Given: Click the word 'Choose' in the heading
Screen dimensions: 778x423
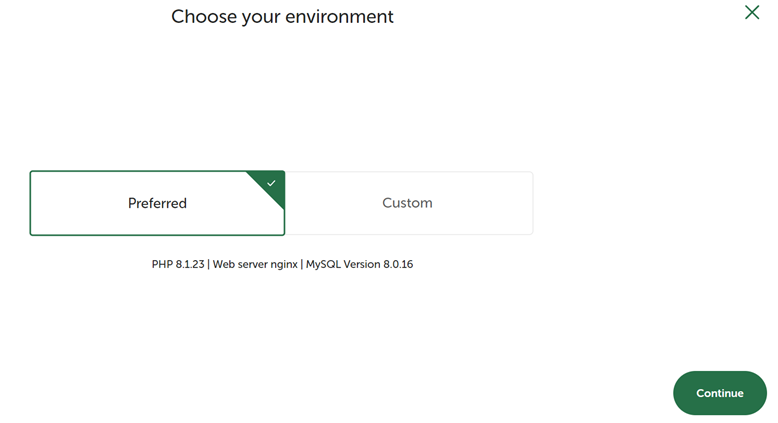Looking at the screenshot, I should pos(200,17).
